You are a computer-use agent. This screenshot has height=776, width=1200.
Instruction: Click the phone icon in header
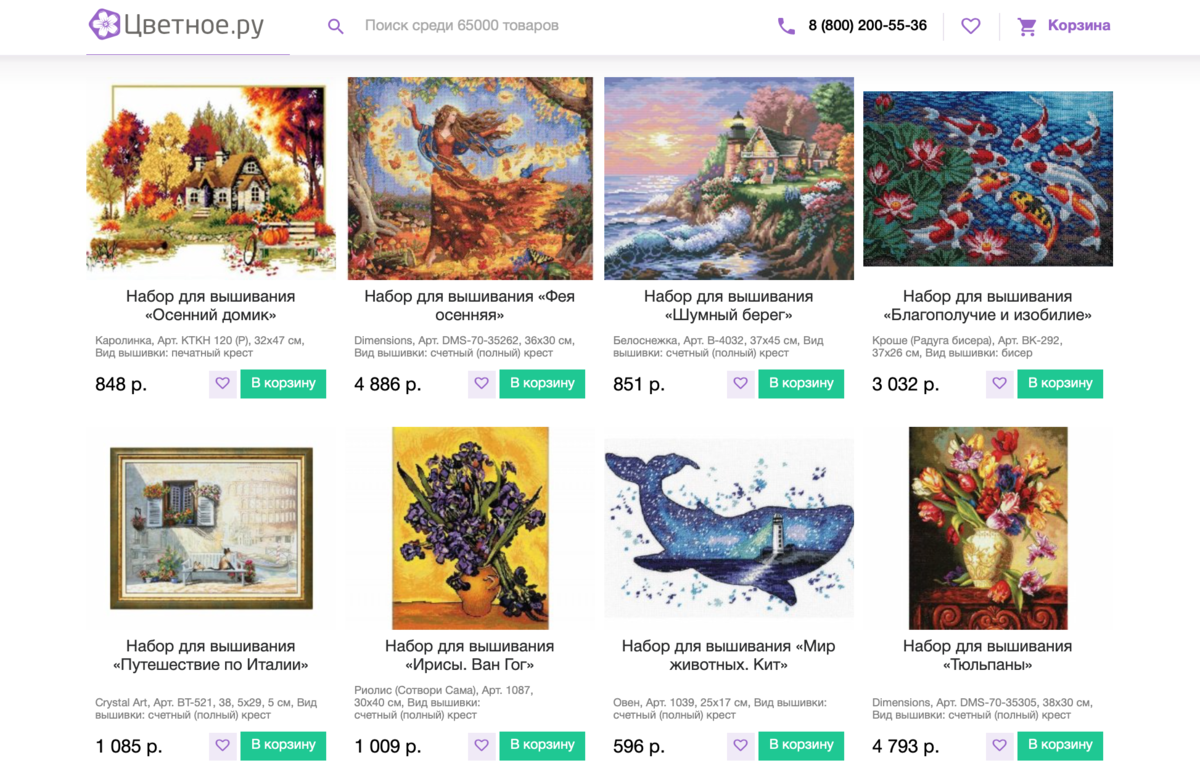tap(786, 26)
